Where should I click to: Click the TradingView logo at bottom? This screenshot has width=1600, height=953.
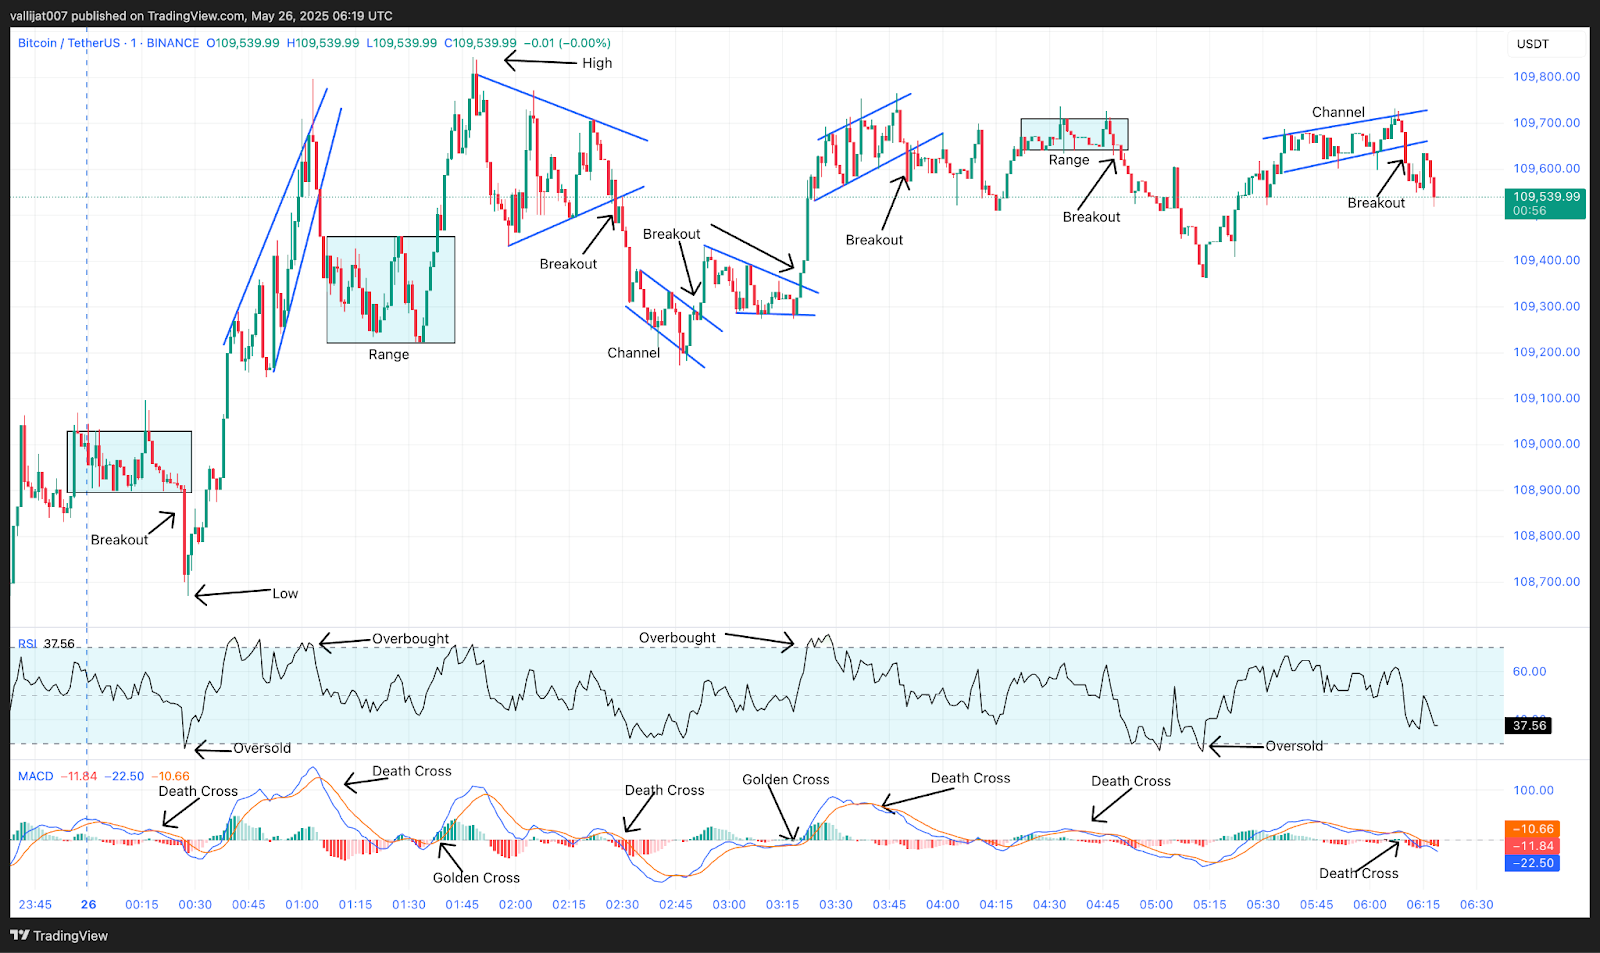click(x=59, y=936)
